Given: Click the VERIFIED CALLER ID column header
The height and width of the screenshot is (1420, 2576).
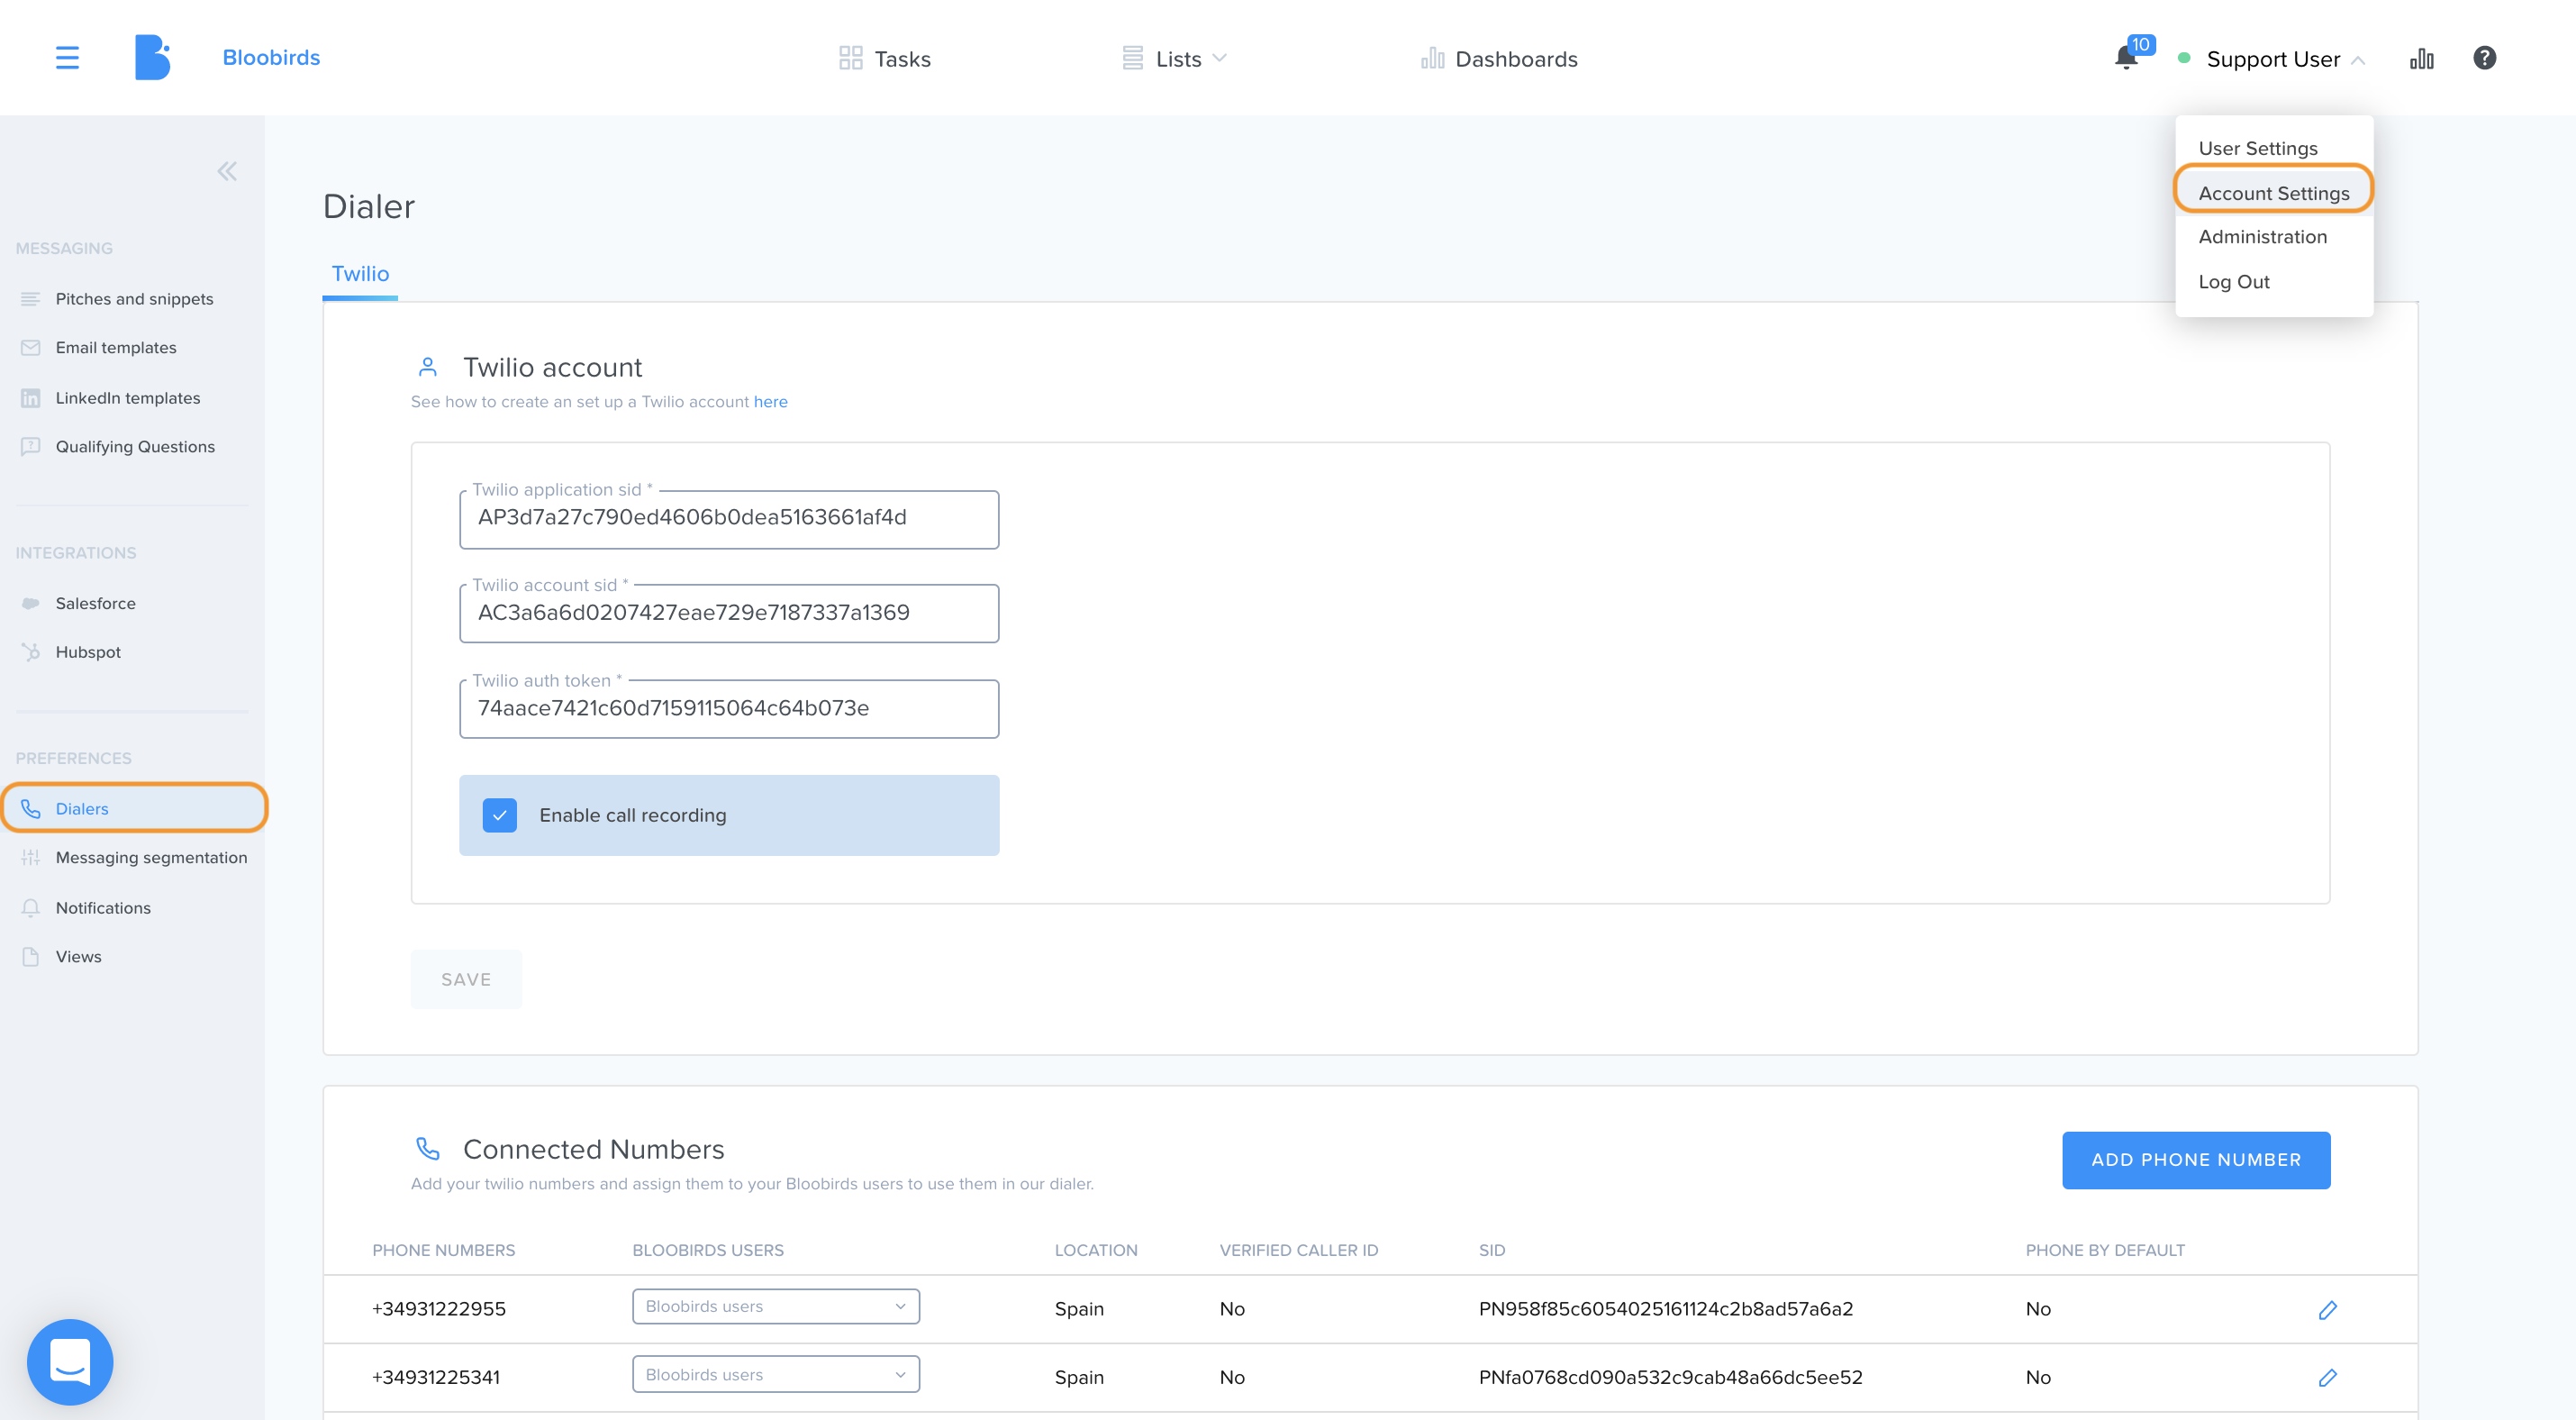Looking at the screenshot, I should pyautogui.click(x=1299, y=1250).
